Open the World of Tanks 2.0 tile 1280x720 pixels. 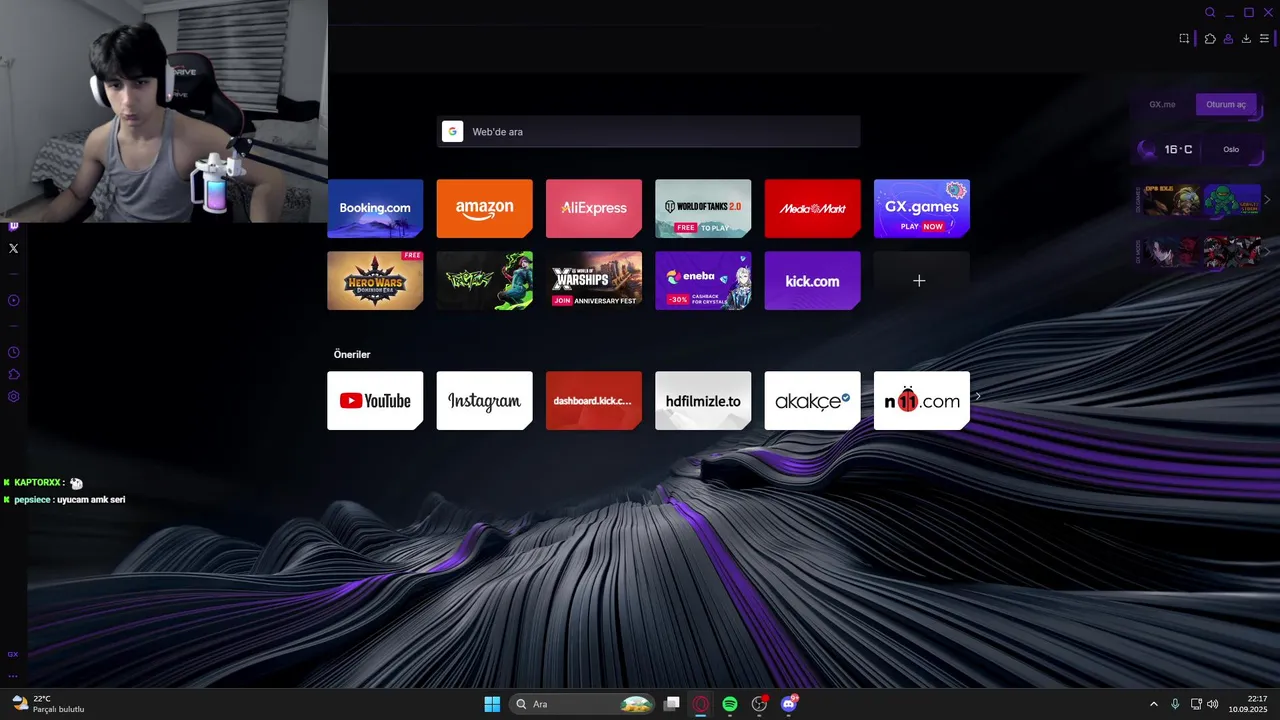[703, 208]
